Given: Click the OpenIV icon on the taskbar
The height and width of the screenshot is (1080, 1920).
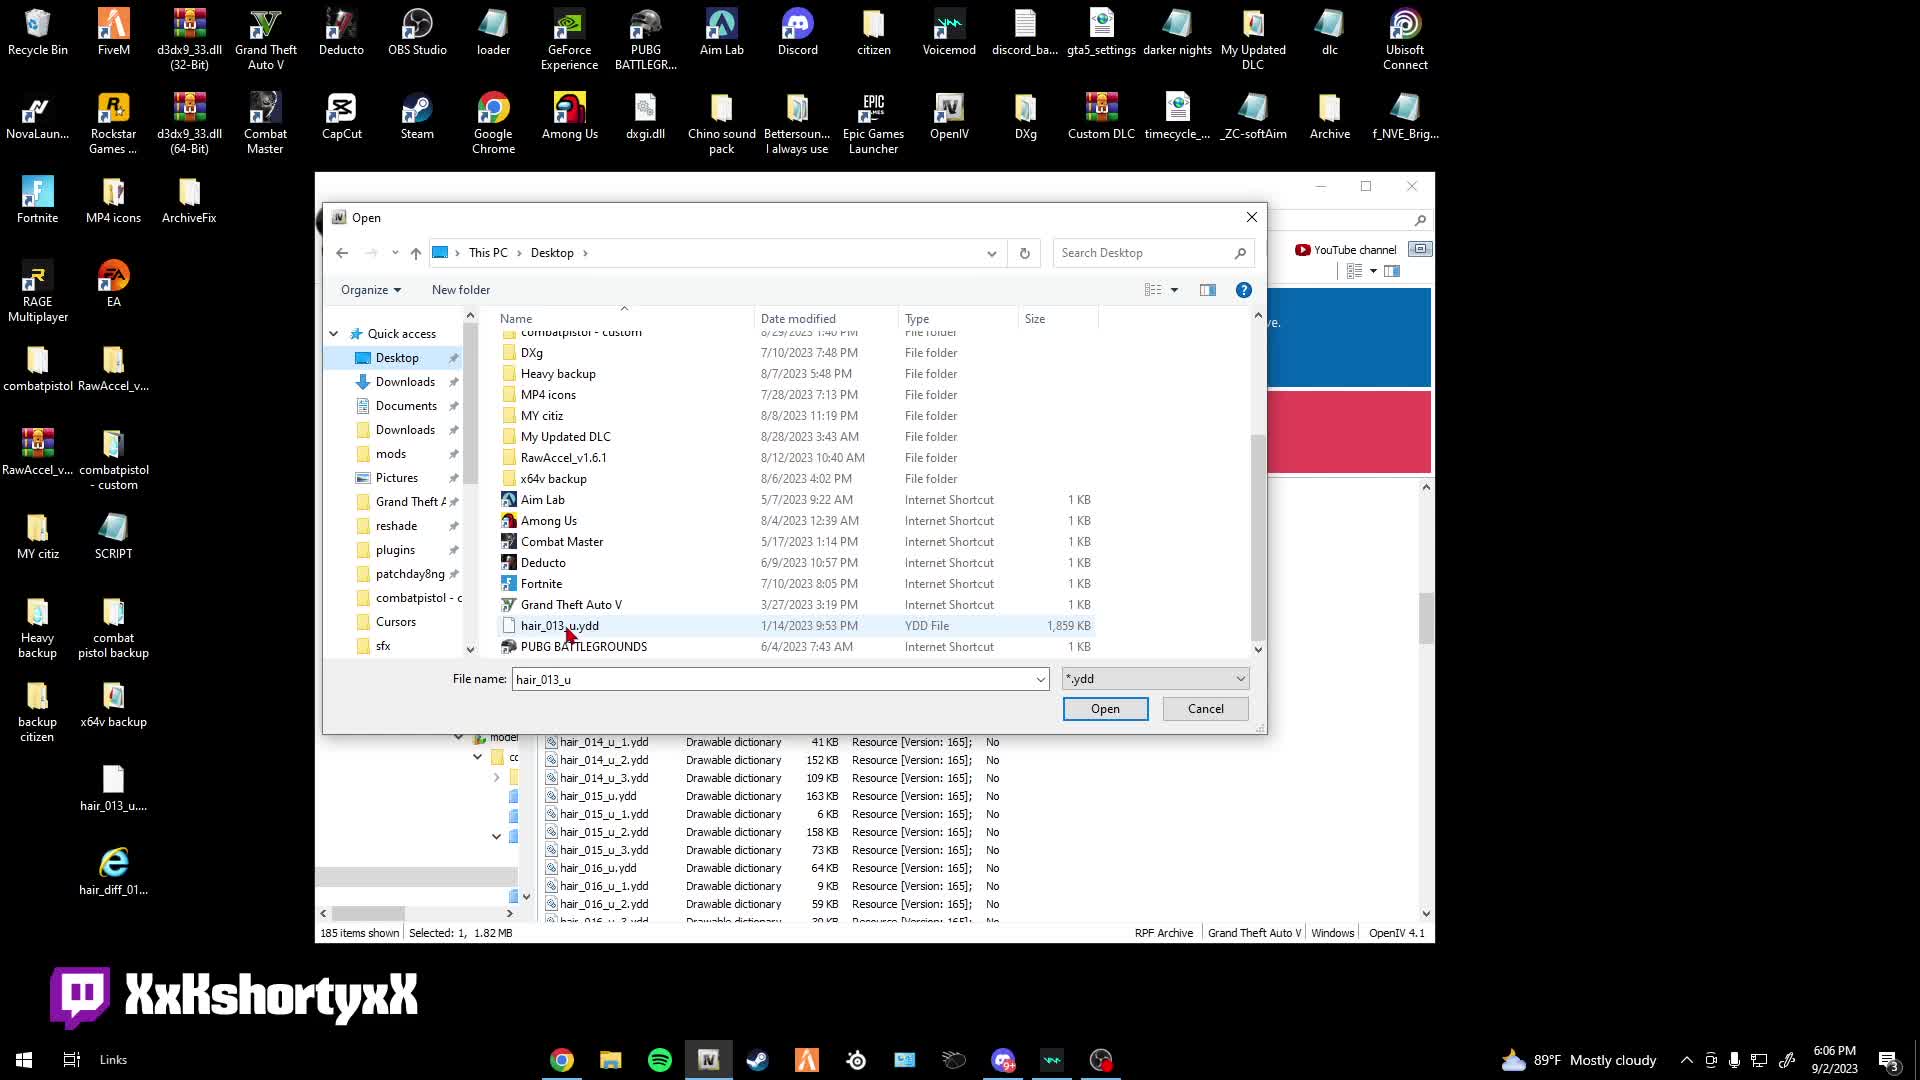Looking at the screenshot, I should [709, 1060].
